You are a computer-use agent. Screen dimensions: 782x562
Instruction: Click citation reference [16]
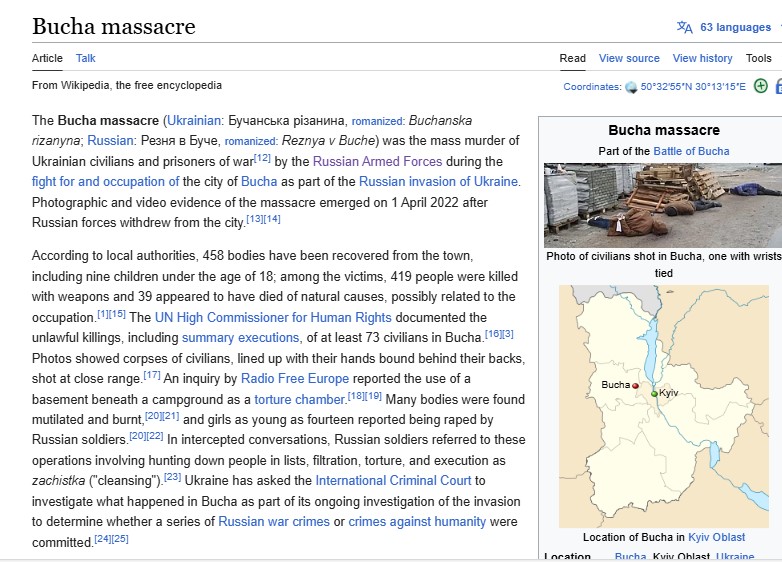pyautogui.click(x=493, y=334)
